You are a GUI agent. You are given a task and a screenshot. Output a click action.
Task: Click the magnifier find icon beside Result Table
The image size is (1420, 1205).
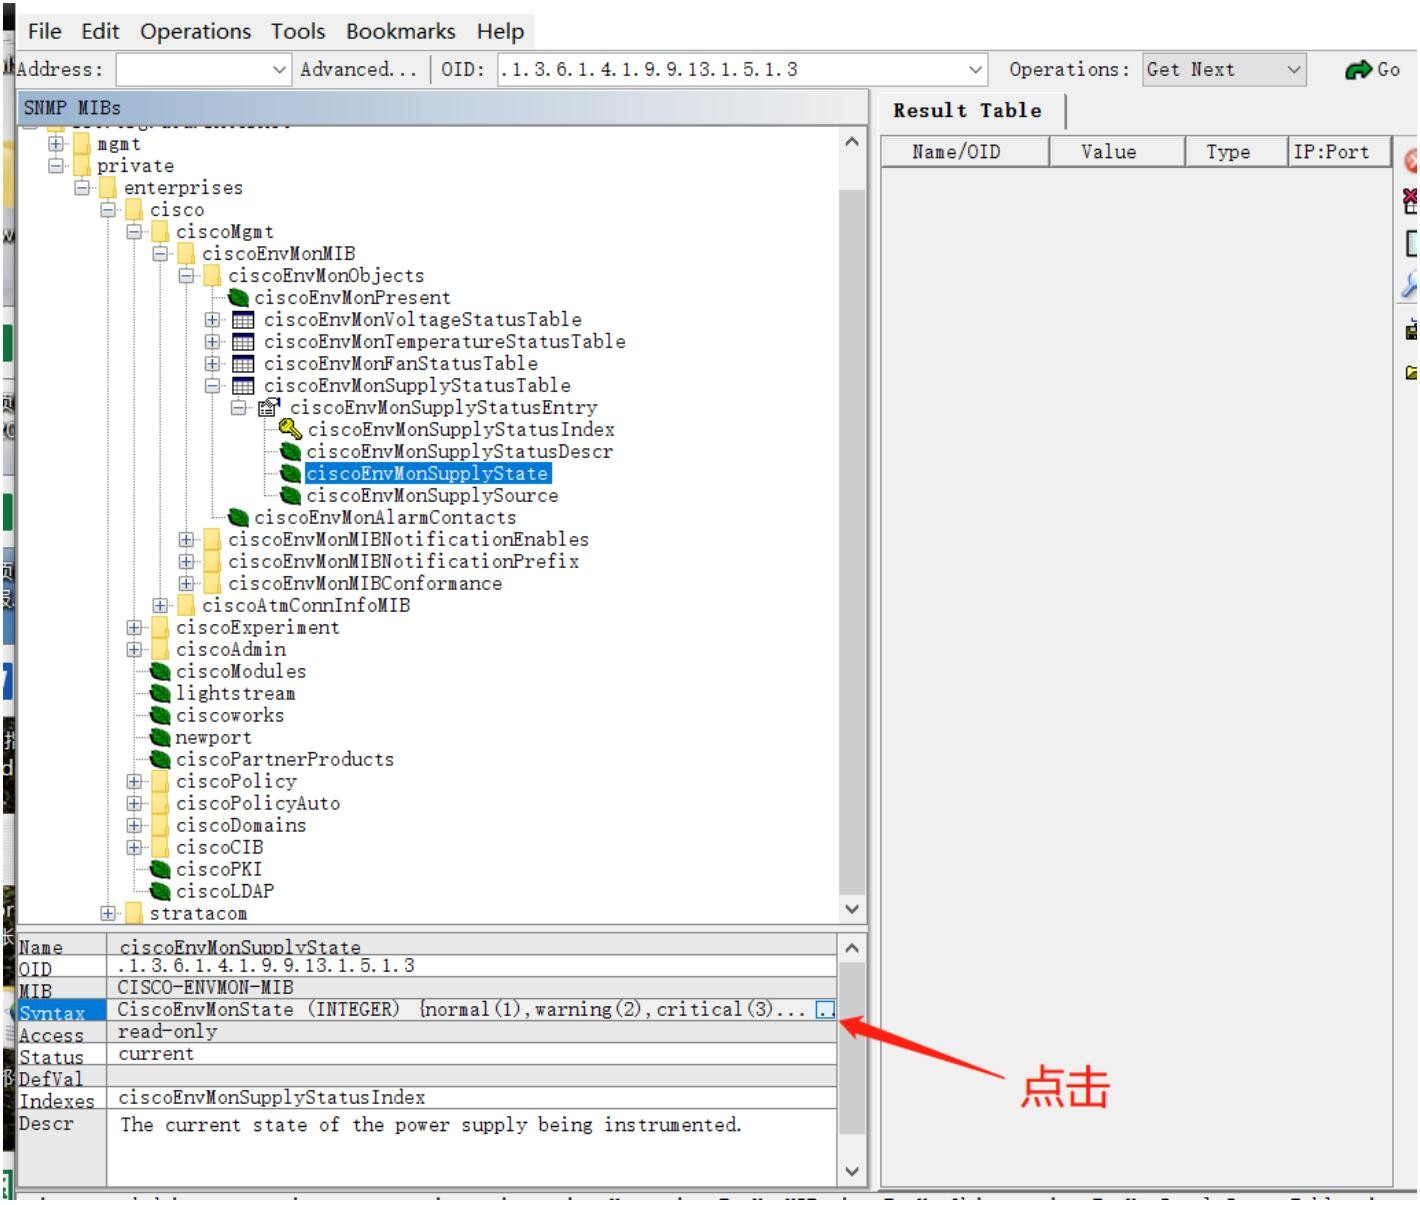point(1410,284)
